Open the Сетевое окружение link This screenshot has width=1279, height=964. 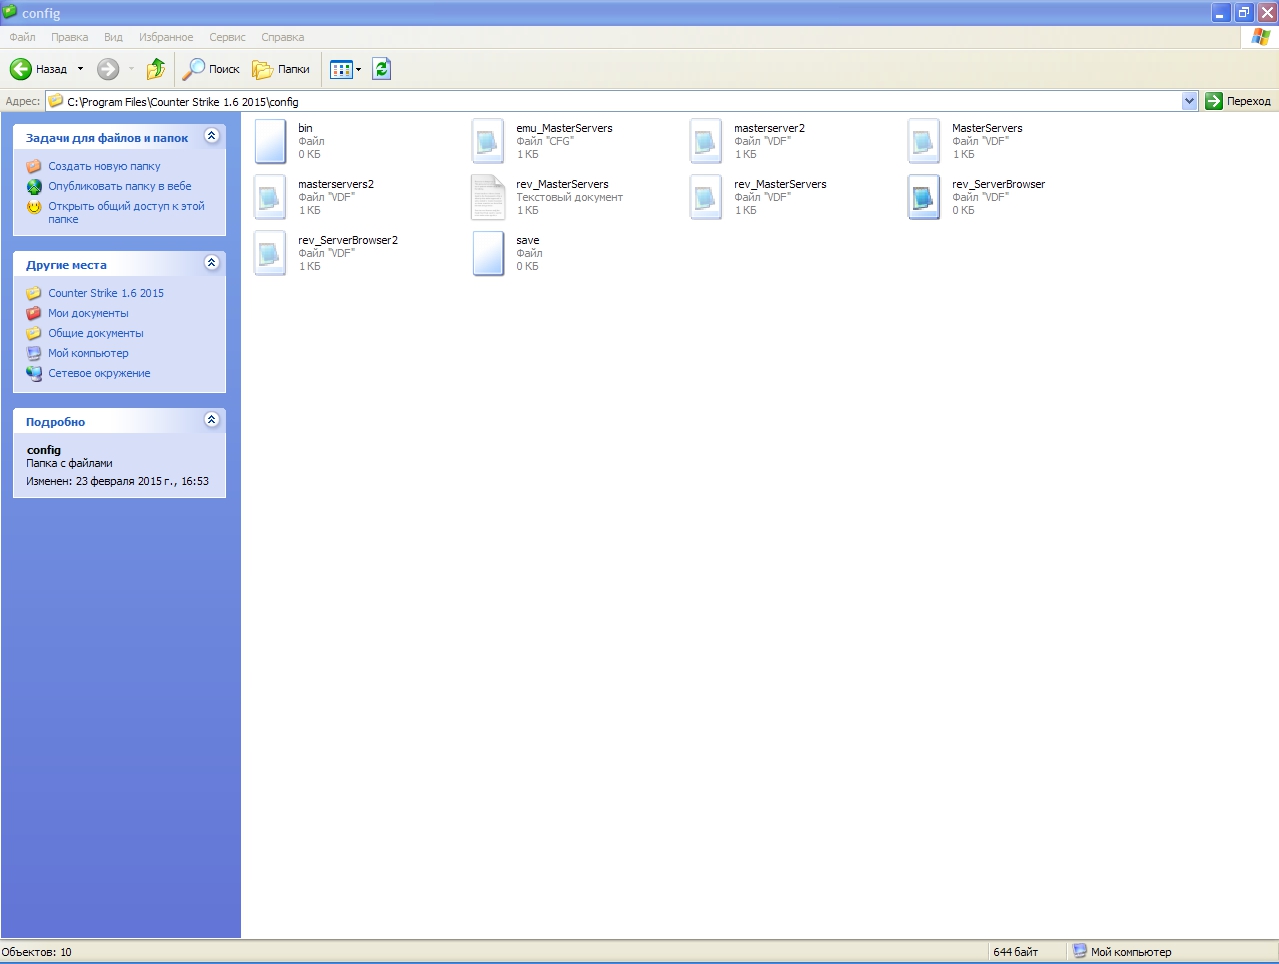point(99,374)
